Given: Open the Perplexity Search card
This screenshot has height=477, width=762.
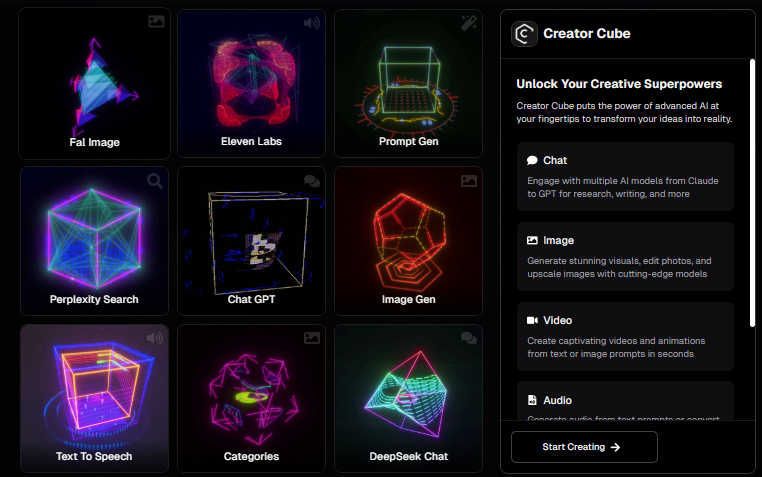Looking at the screenshot, I should (x=94, y=241).
